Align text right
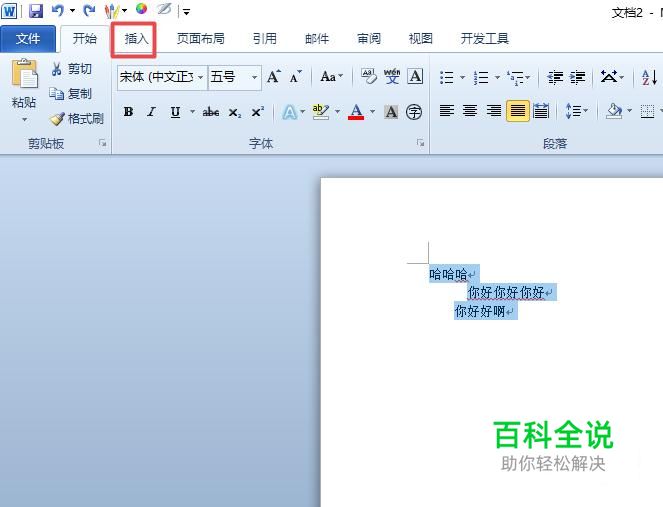This screenshot has width=663, height=507. 493,112
